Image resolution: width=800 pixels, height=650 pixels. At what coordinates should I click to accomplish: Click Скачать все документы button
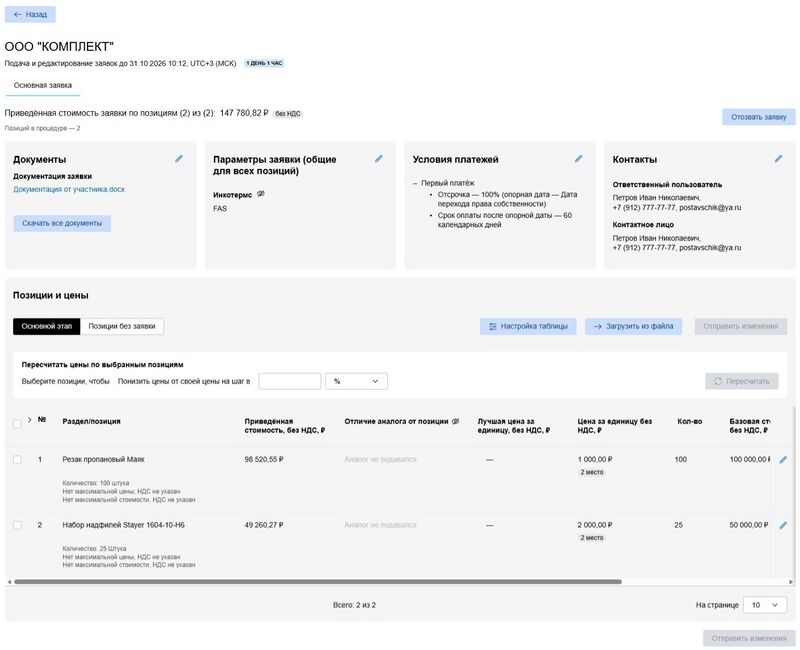click(x=62, y=223)
